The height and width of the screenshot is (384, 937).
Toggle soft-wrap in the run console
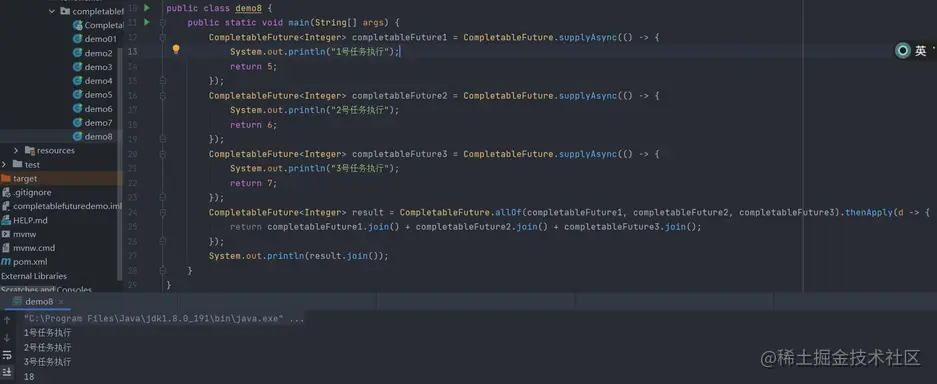click(7, 355)
